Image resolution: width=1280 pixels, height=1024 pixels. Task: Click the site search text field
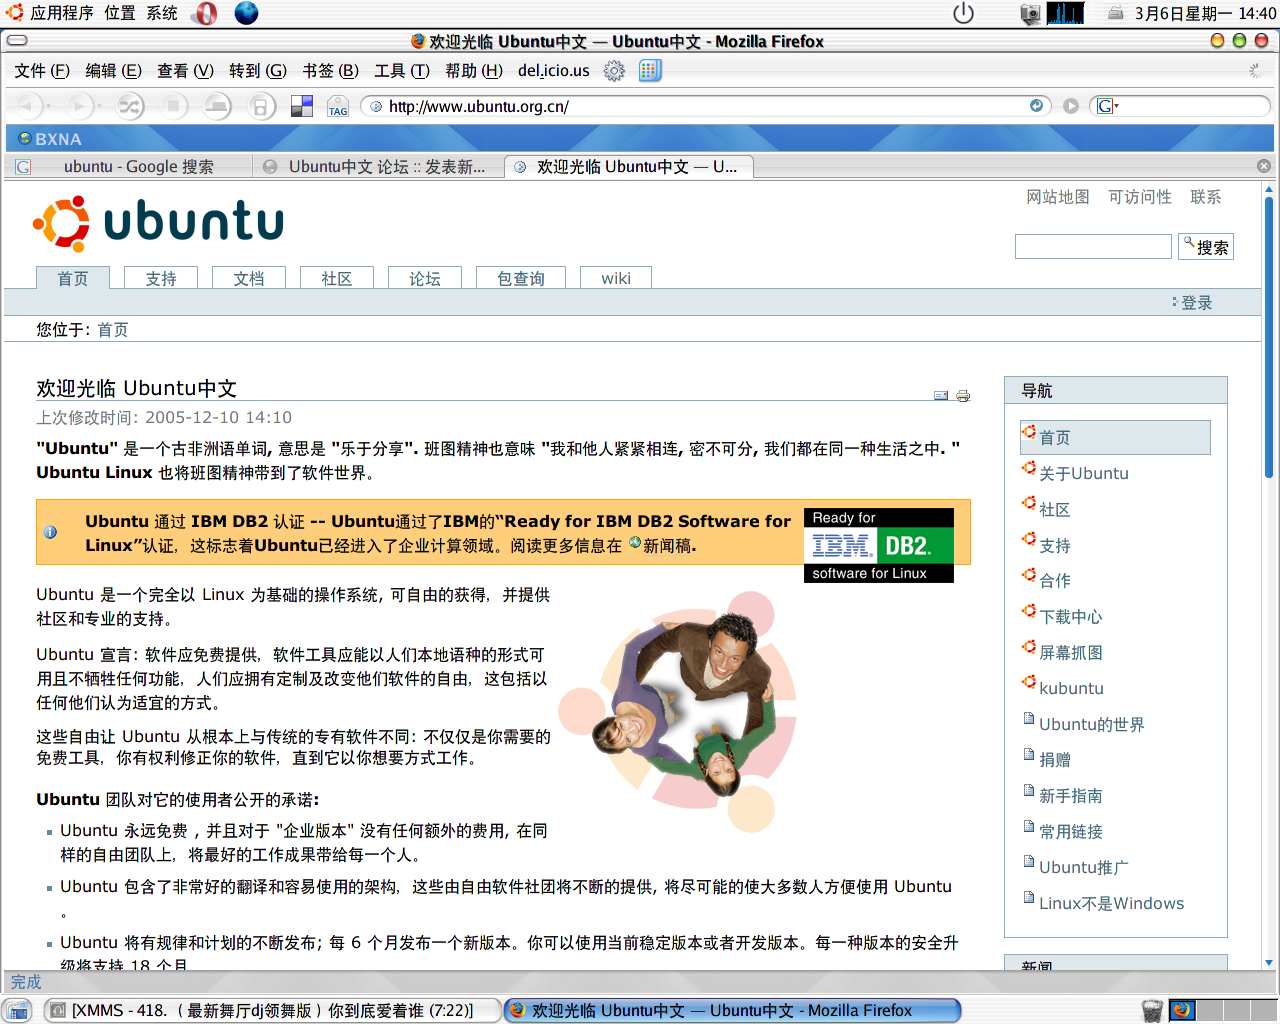[x=1093, y=247]
